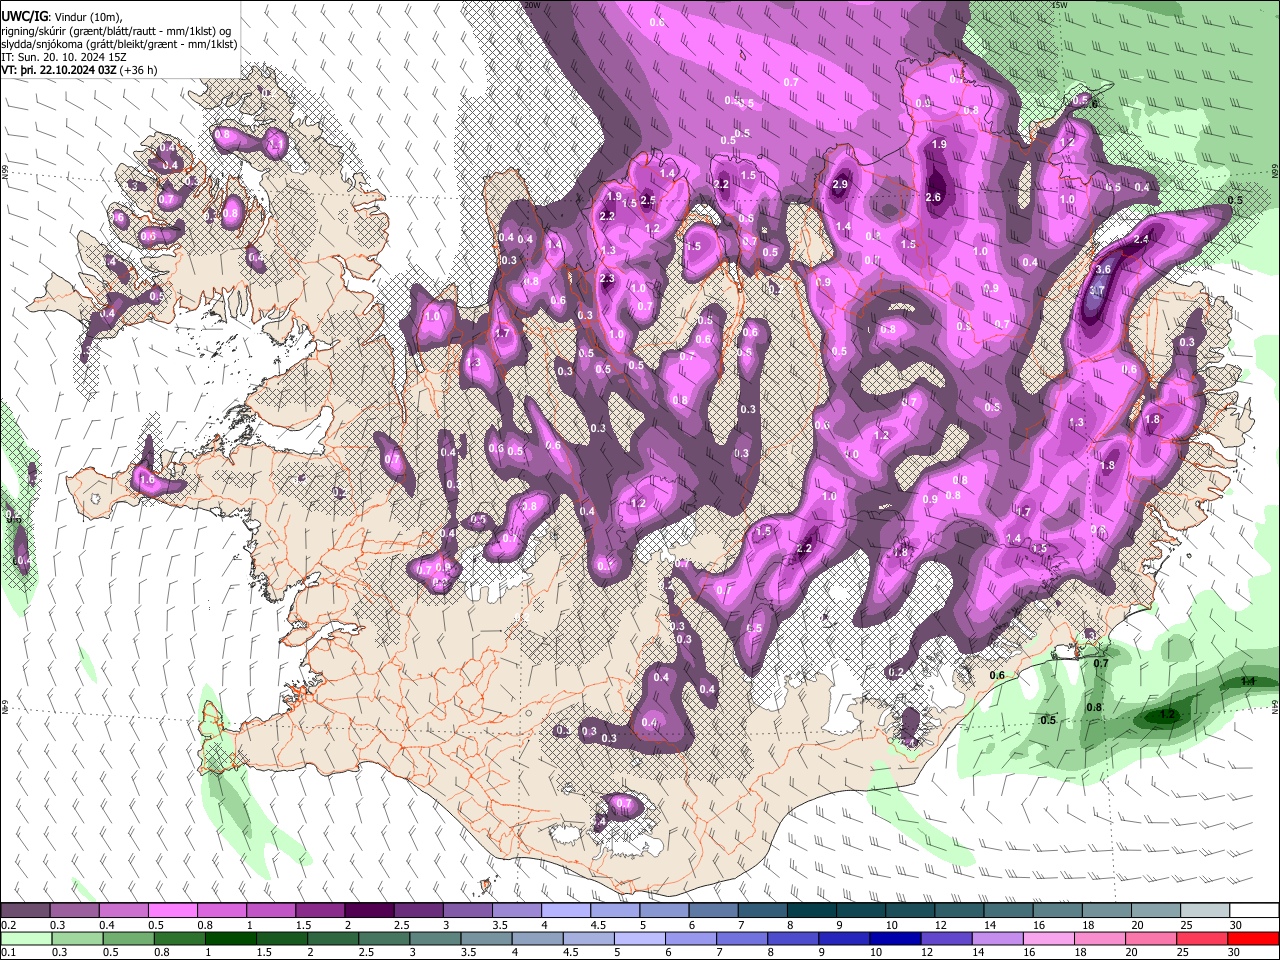Click the rain legend swatch labeled 0.5
1280x960 pixels.
[128, 939]
